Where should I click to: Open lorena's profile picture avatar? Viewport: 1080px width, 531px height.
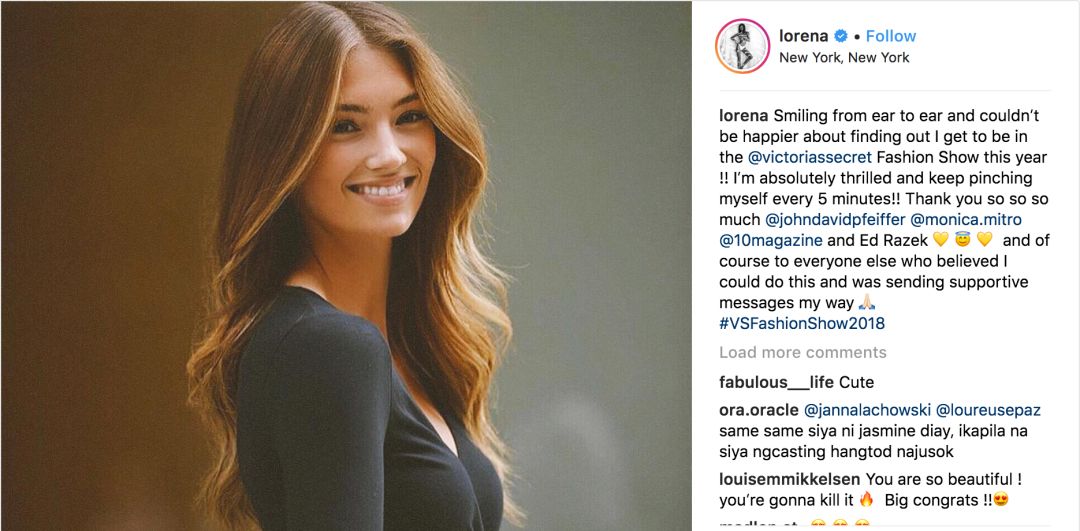pyautogui.click(x=742, y=46)
